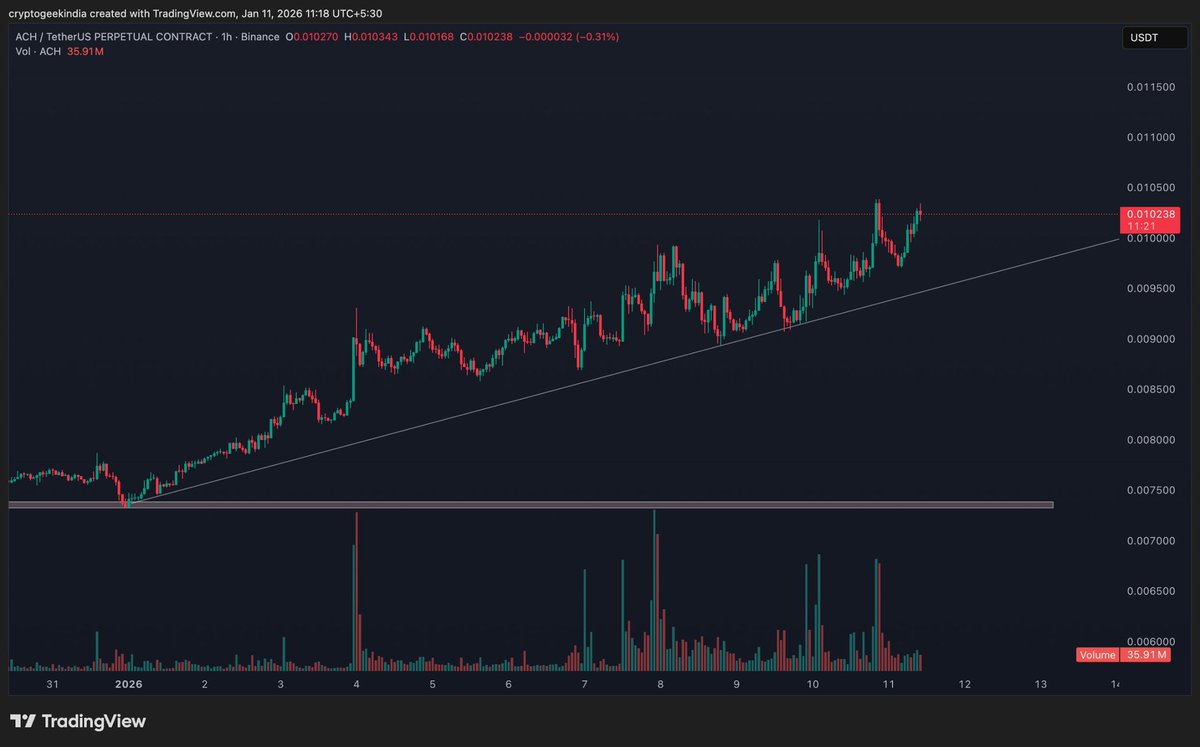Click the date label 7 on time axis
The height and width of the screenshot is (747, 1200).
(x=584, y=685)
